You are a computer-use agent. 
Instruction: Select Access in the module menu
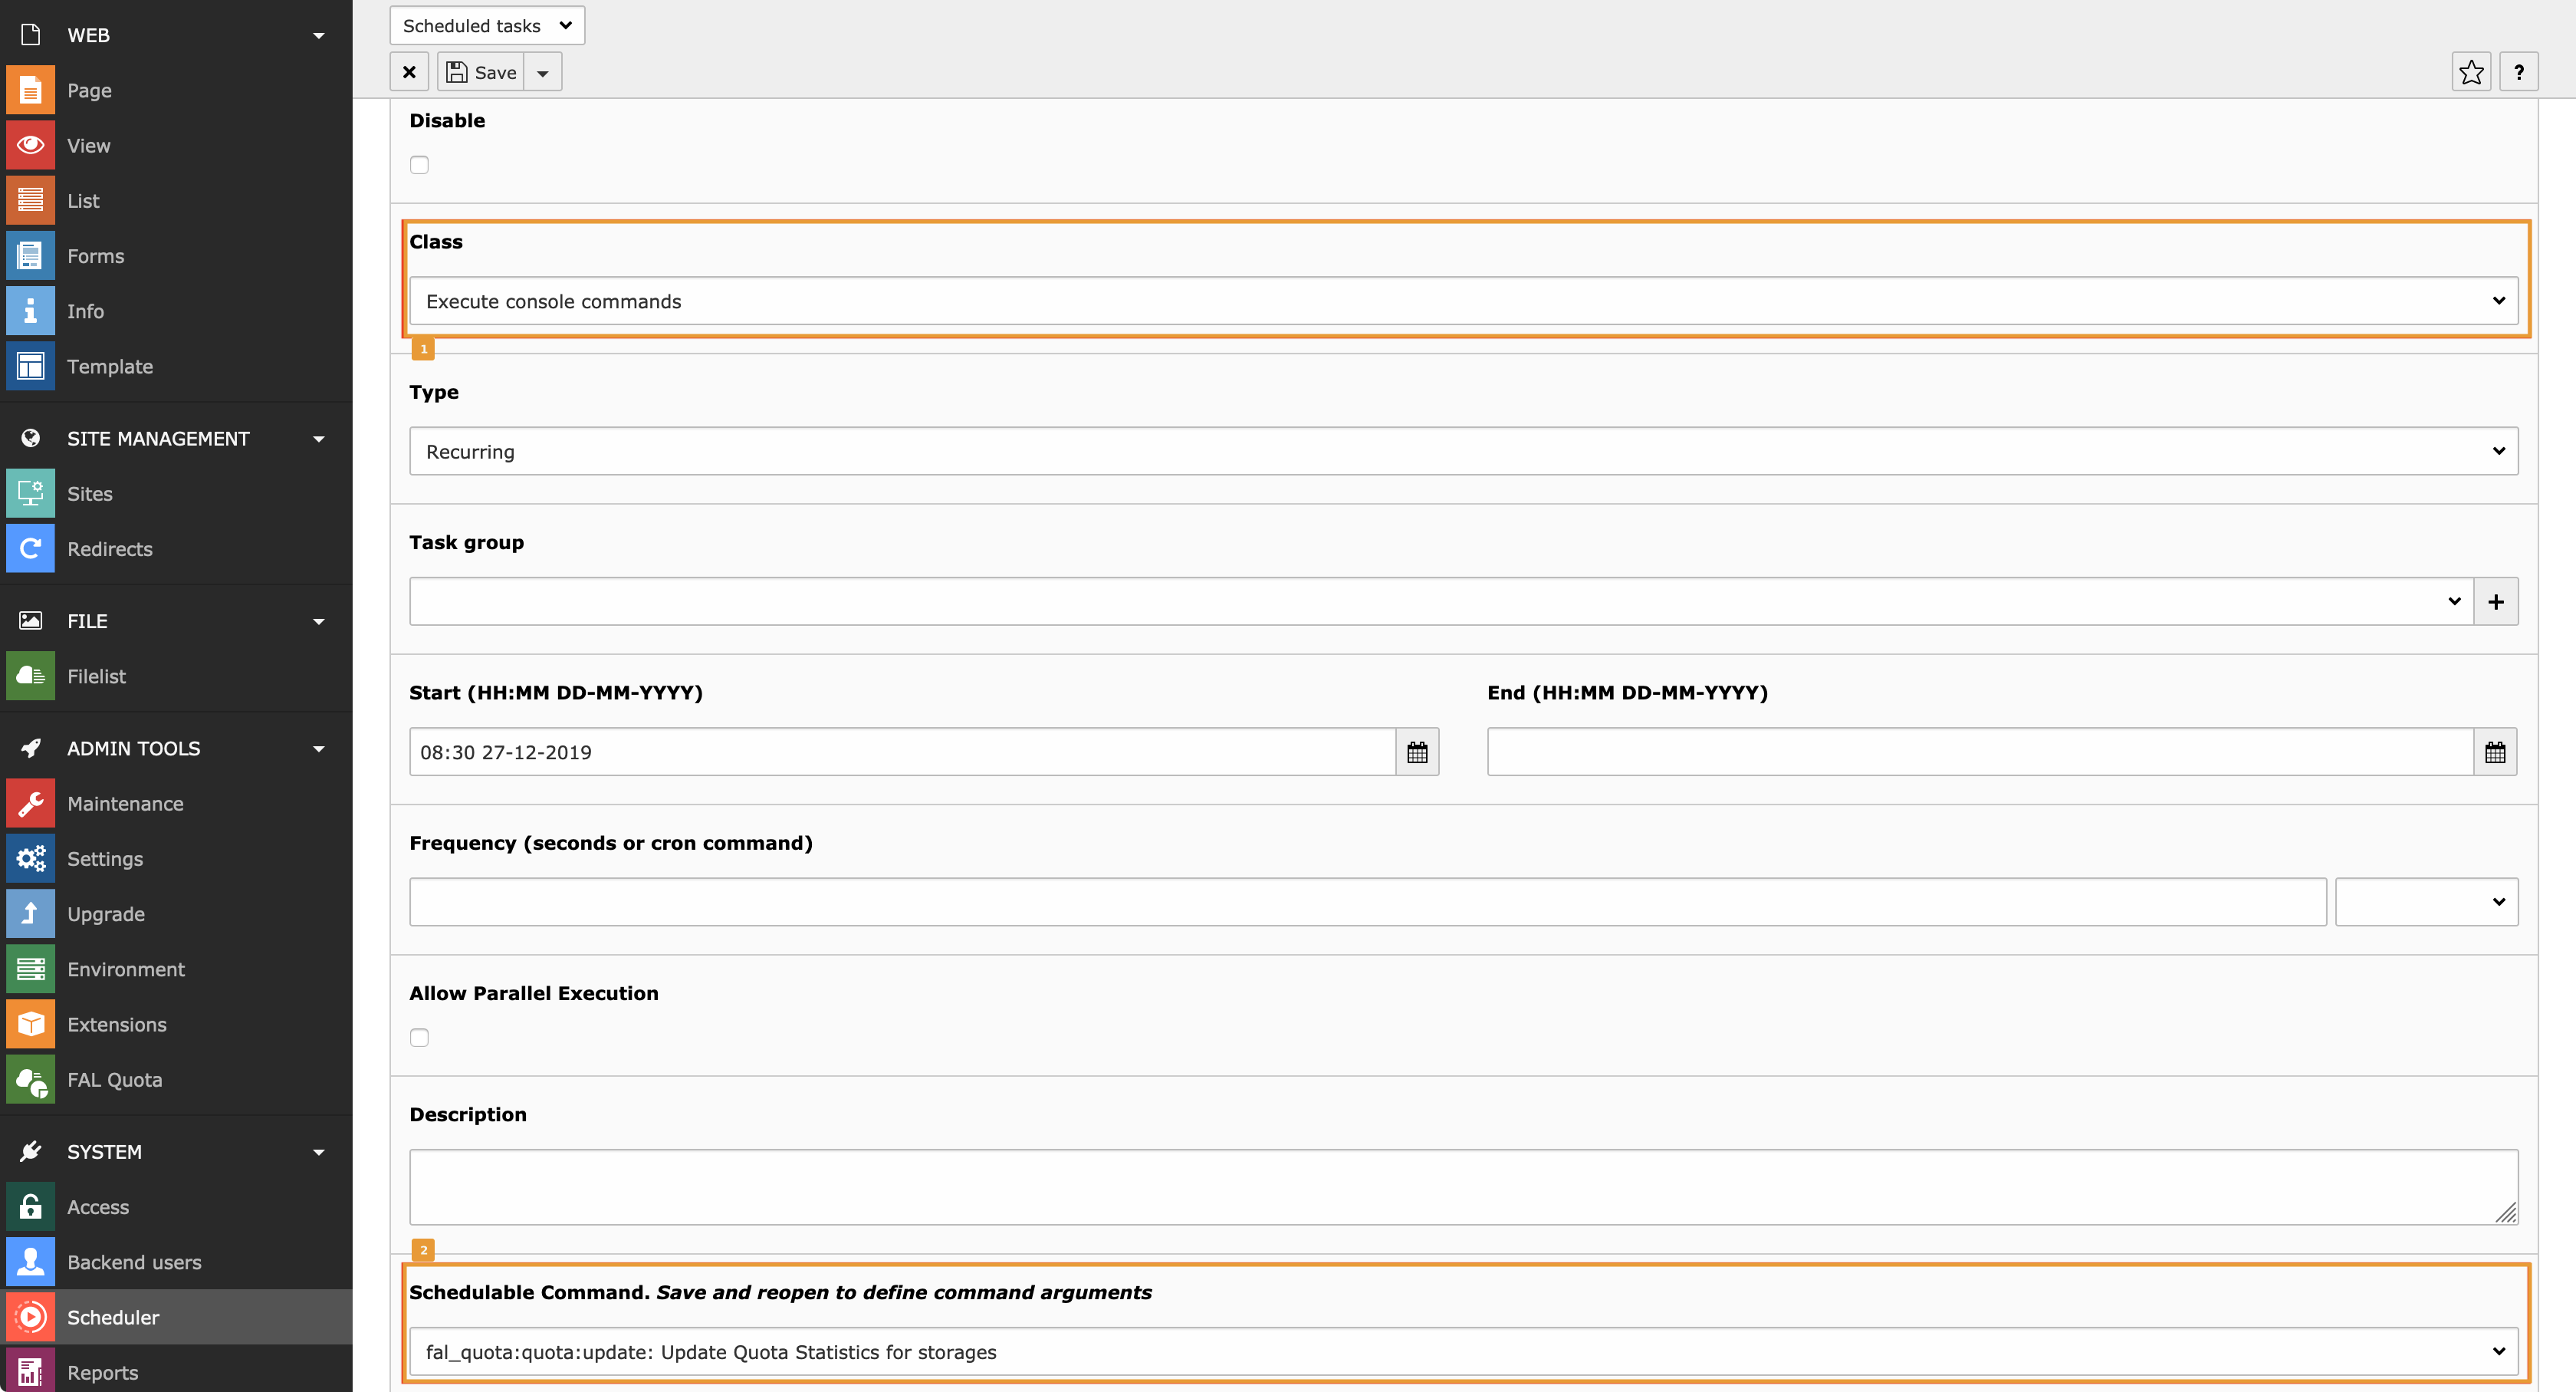point(176,1207)
